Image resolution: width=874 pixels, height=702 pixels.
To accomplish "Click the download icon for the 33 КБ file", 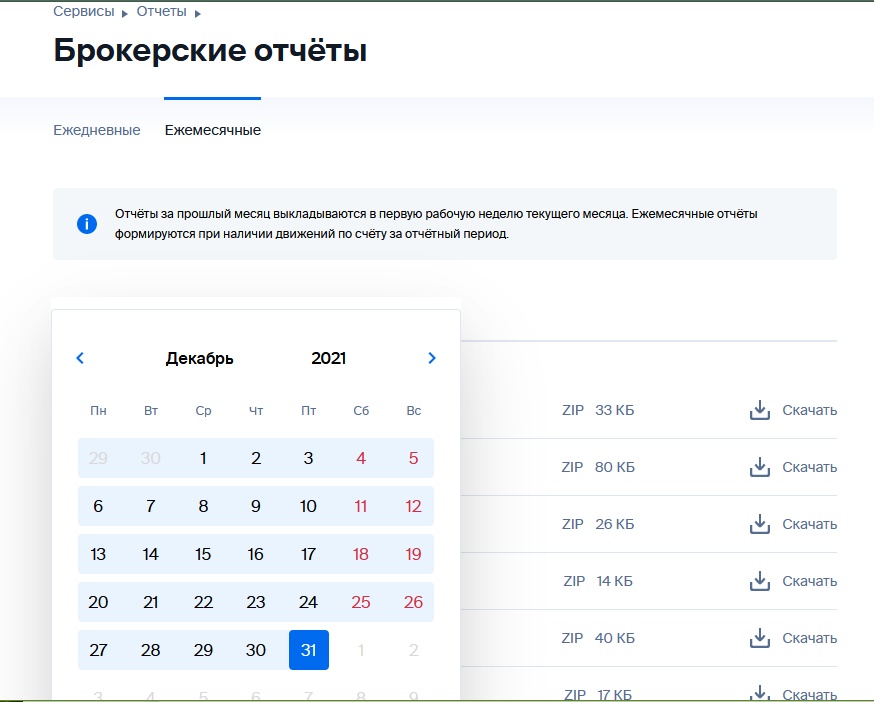I will (x=759, y=410).
